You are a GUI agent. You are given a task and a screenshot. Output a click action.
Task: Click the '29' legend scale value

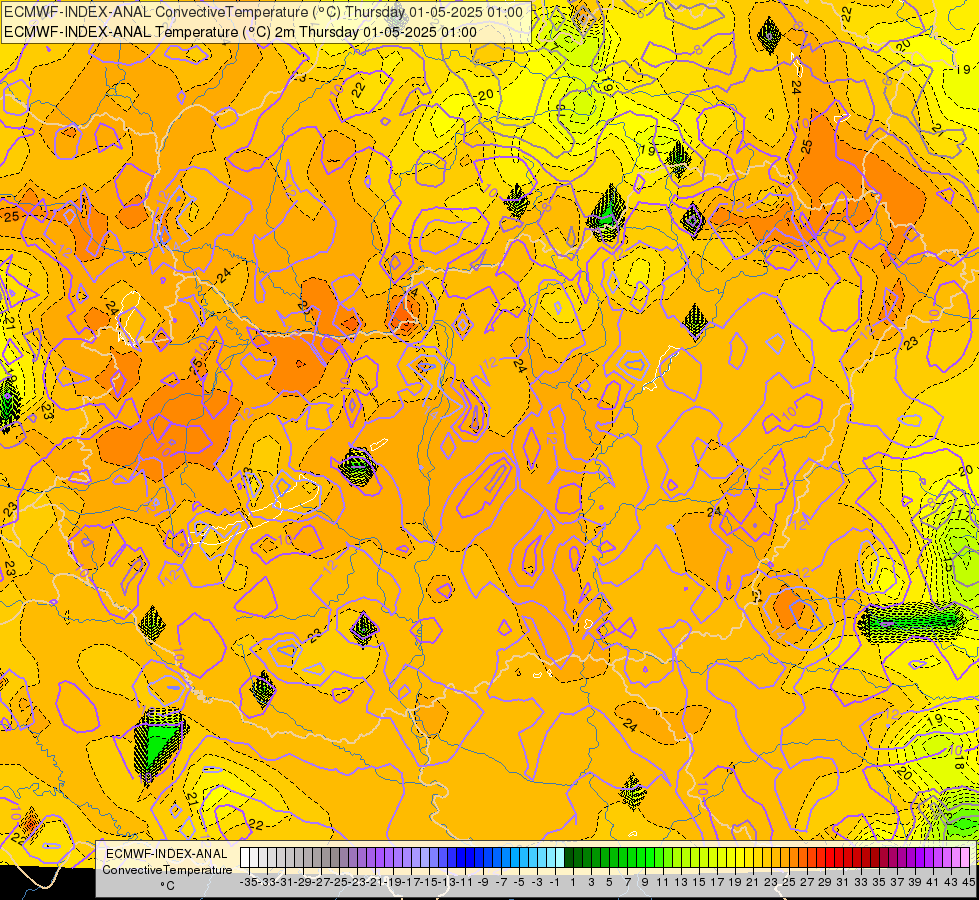(825, 883)
